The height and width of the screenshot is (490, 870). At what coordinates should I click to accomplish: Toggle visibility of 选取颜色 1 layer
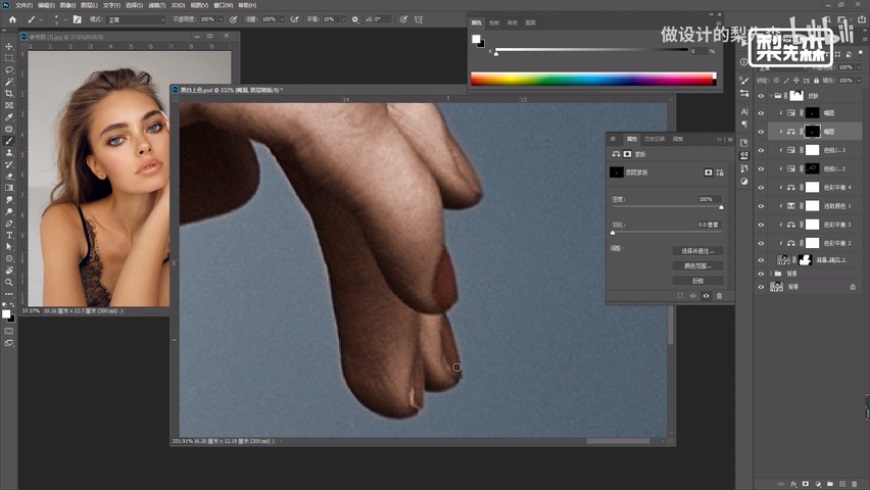click(761, 206)
